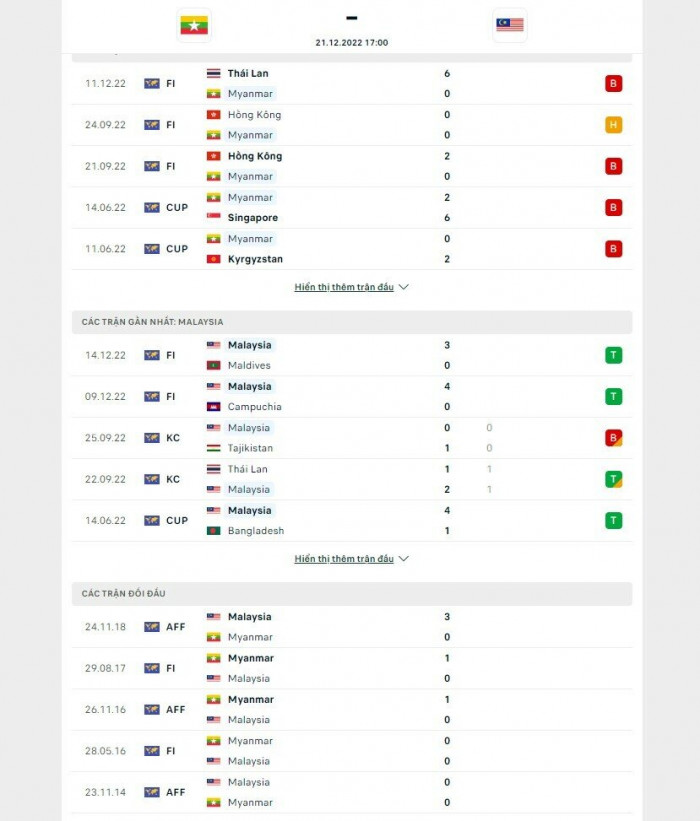Click the Malaysia flag in the match header

pos(509,25)
